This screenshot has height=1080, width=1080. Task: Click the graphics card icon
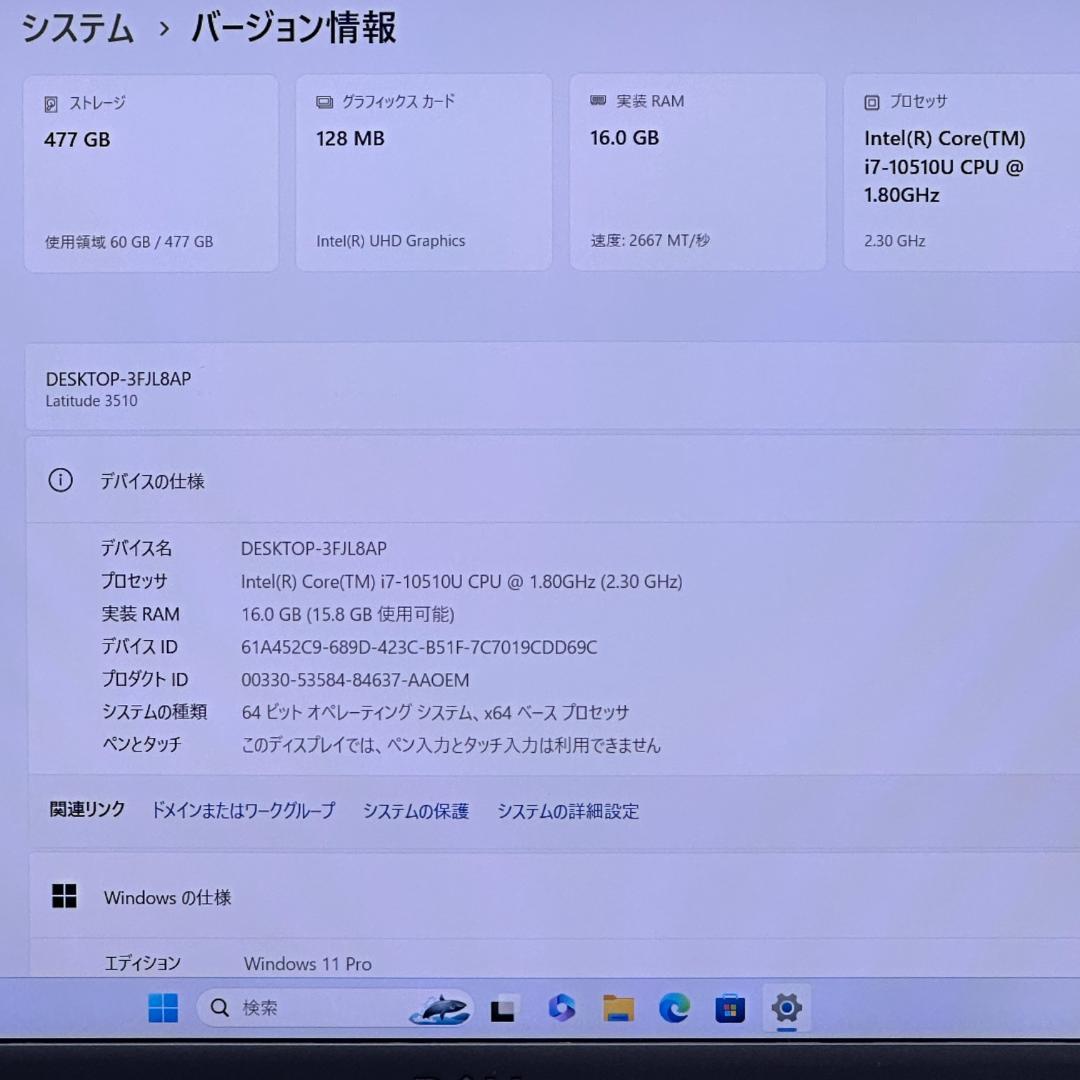[324, 103]
